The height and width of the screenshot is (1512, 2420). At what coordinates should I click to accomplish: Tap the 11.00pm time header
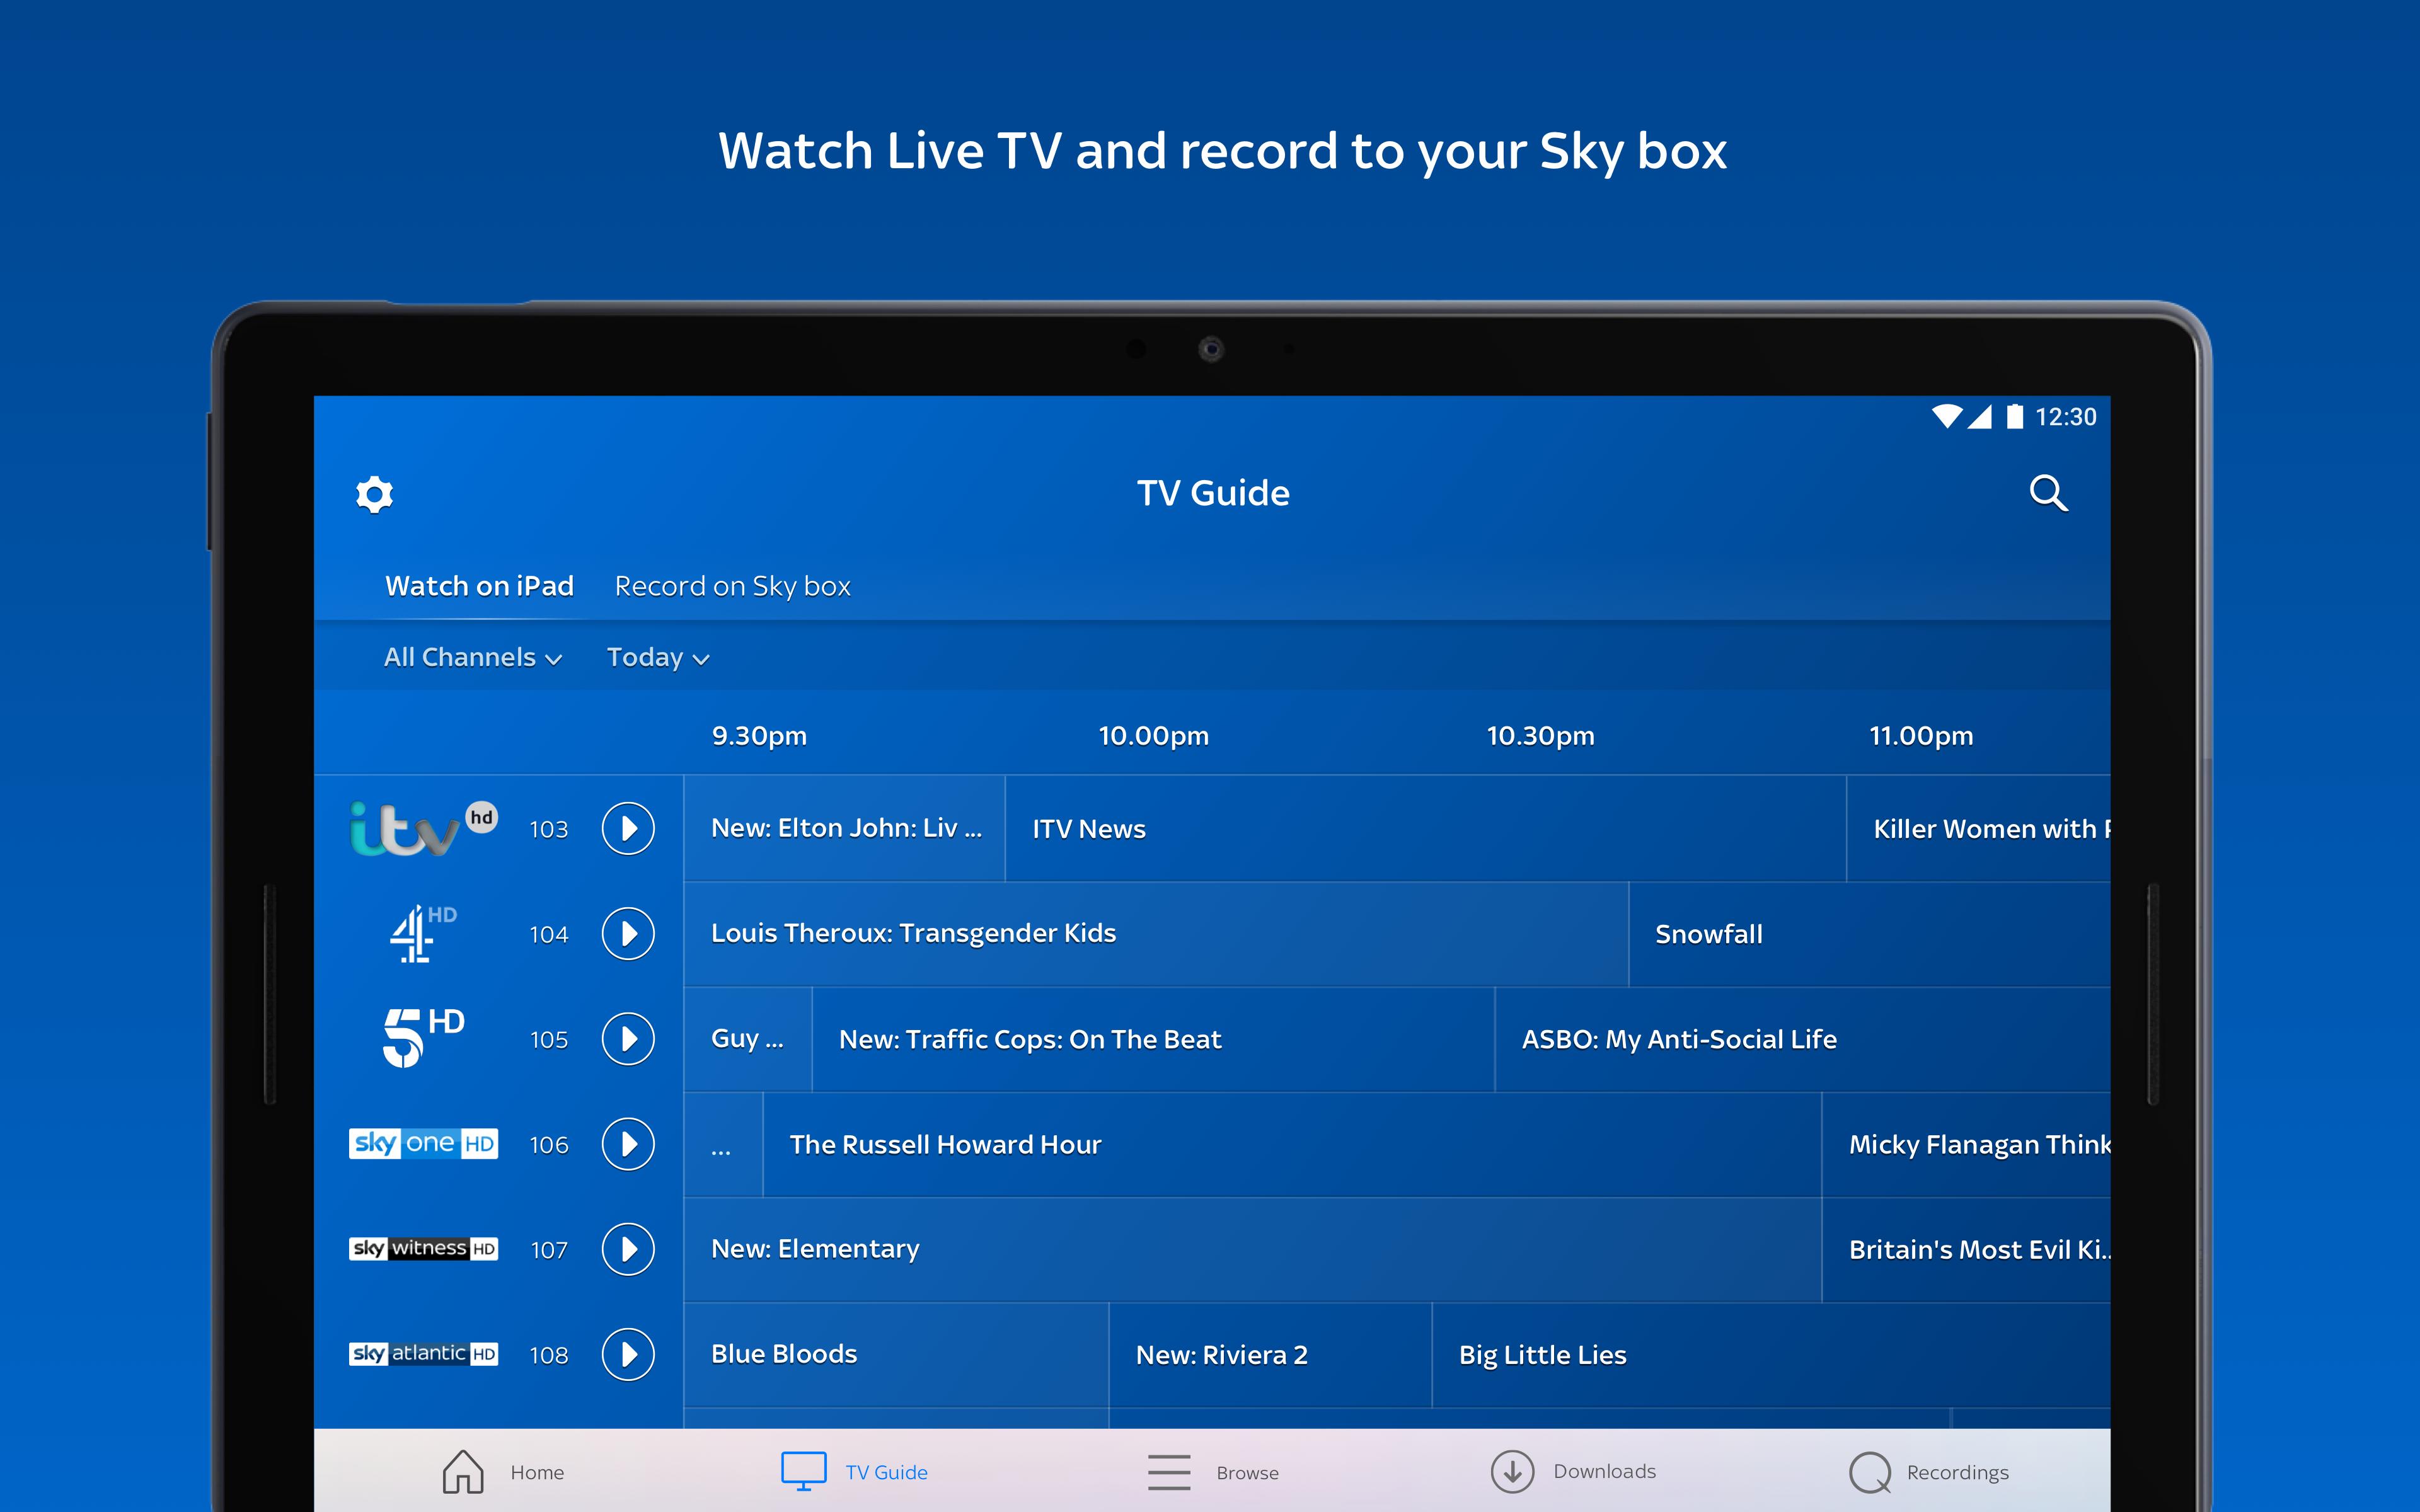tap(1921, 736)
